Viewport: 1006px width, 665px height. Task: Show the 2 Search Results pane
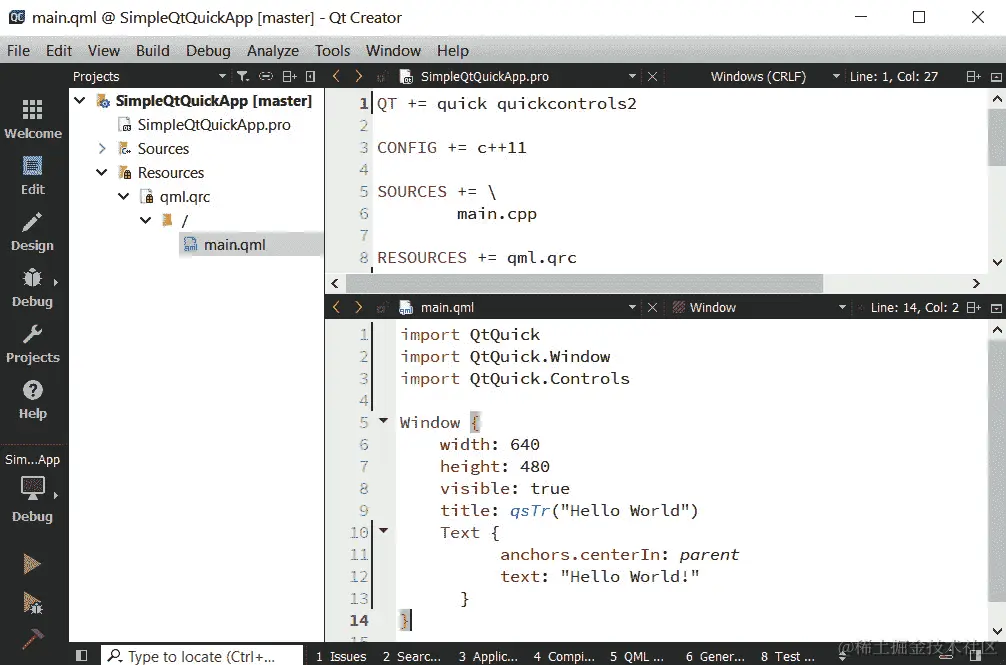pos(411,656)
